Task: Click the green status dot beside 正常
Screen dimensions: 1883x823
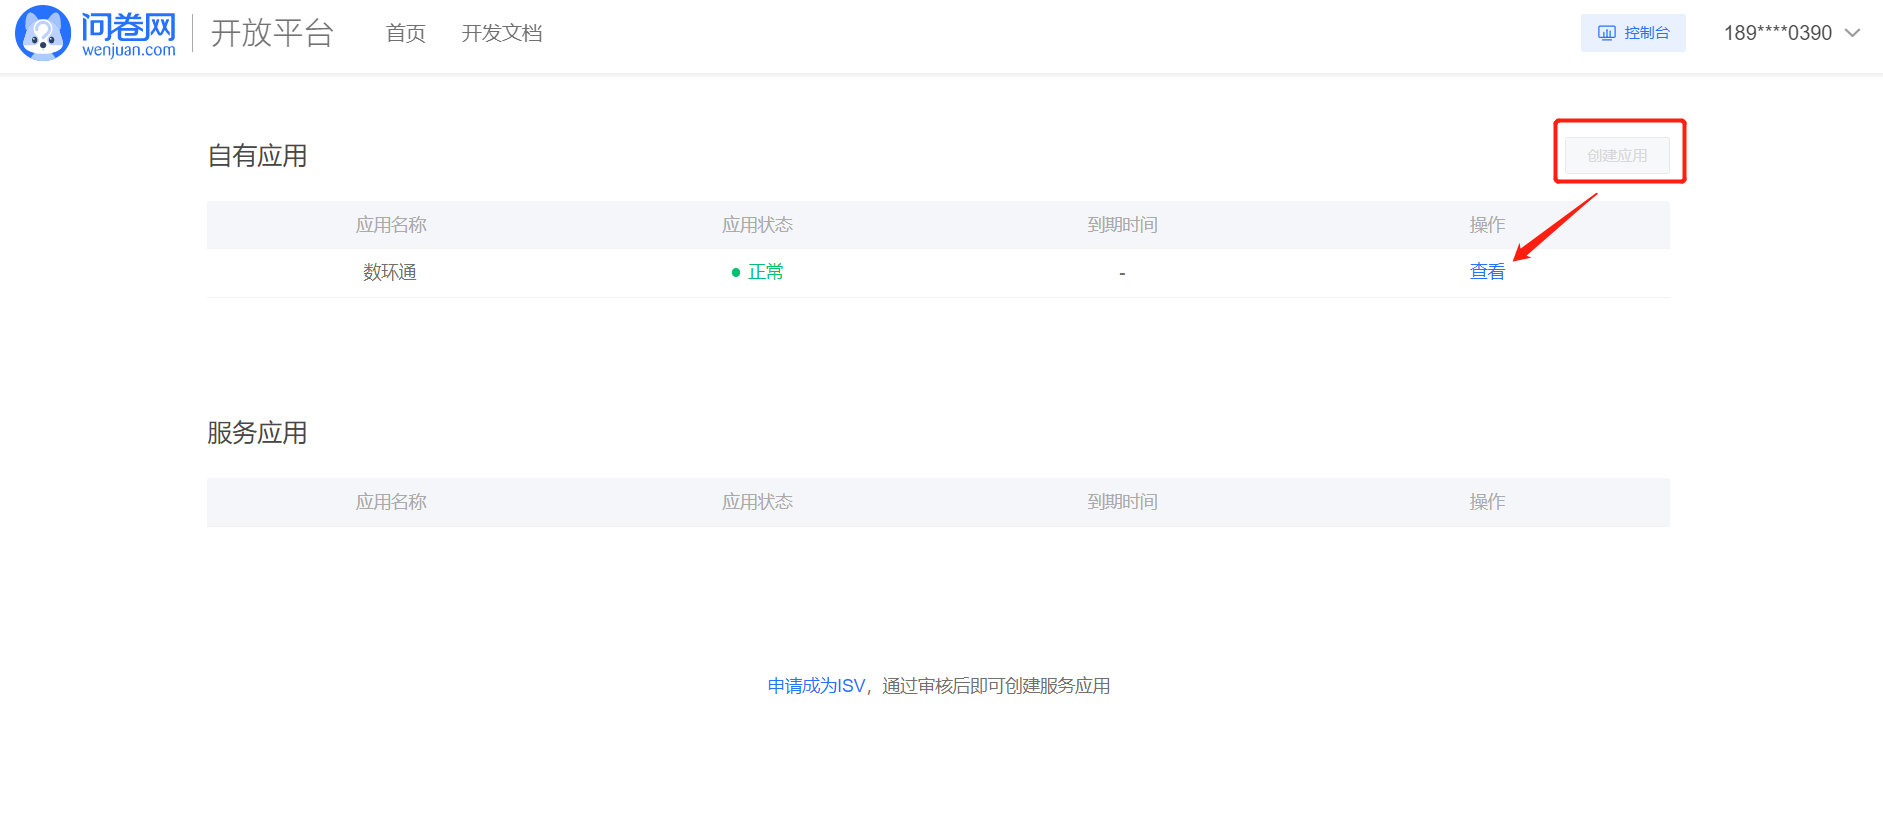Action: [x=736, y=272]
